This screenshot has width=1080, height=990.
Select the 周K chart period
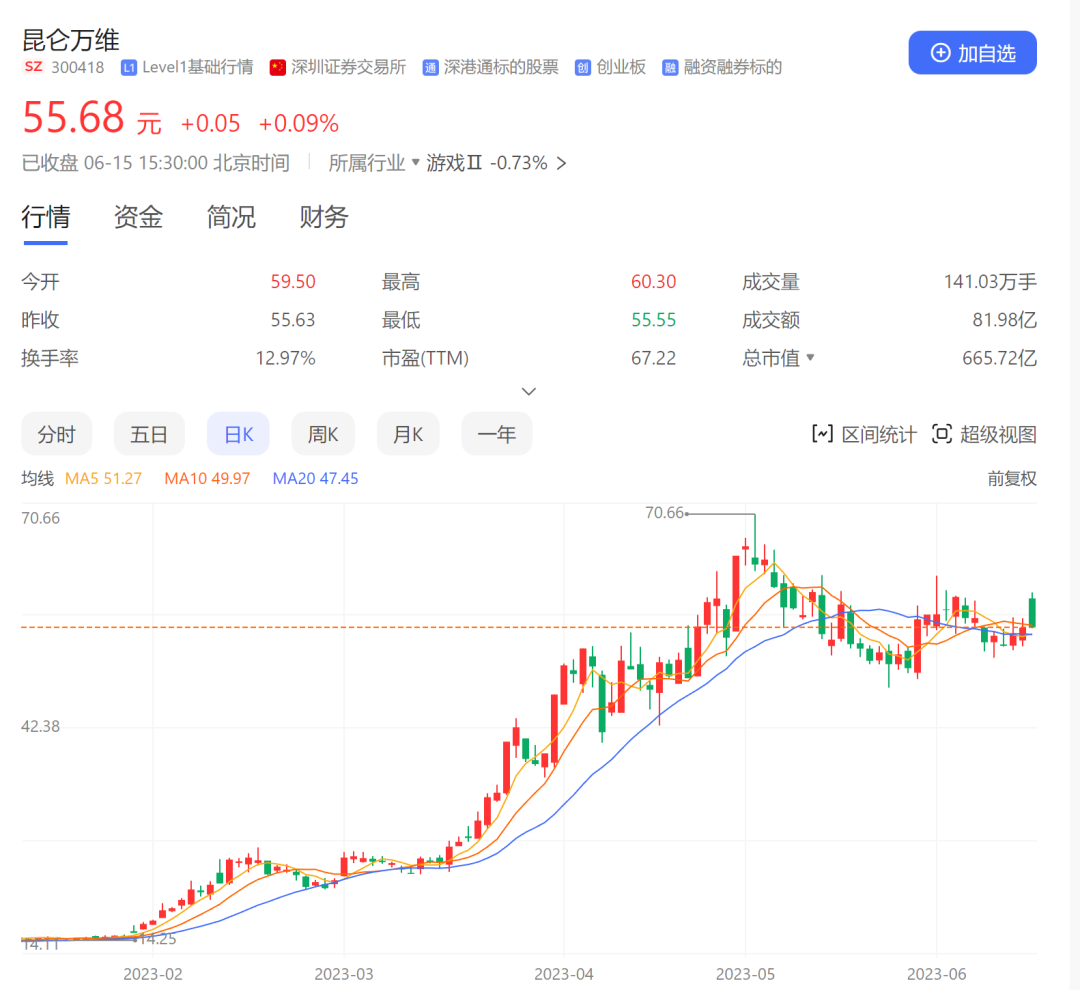click(x=323, y=434)
